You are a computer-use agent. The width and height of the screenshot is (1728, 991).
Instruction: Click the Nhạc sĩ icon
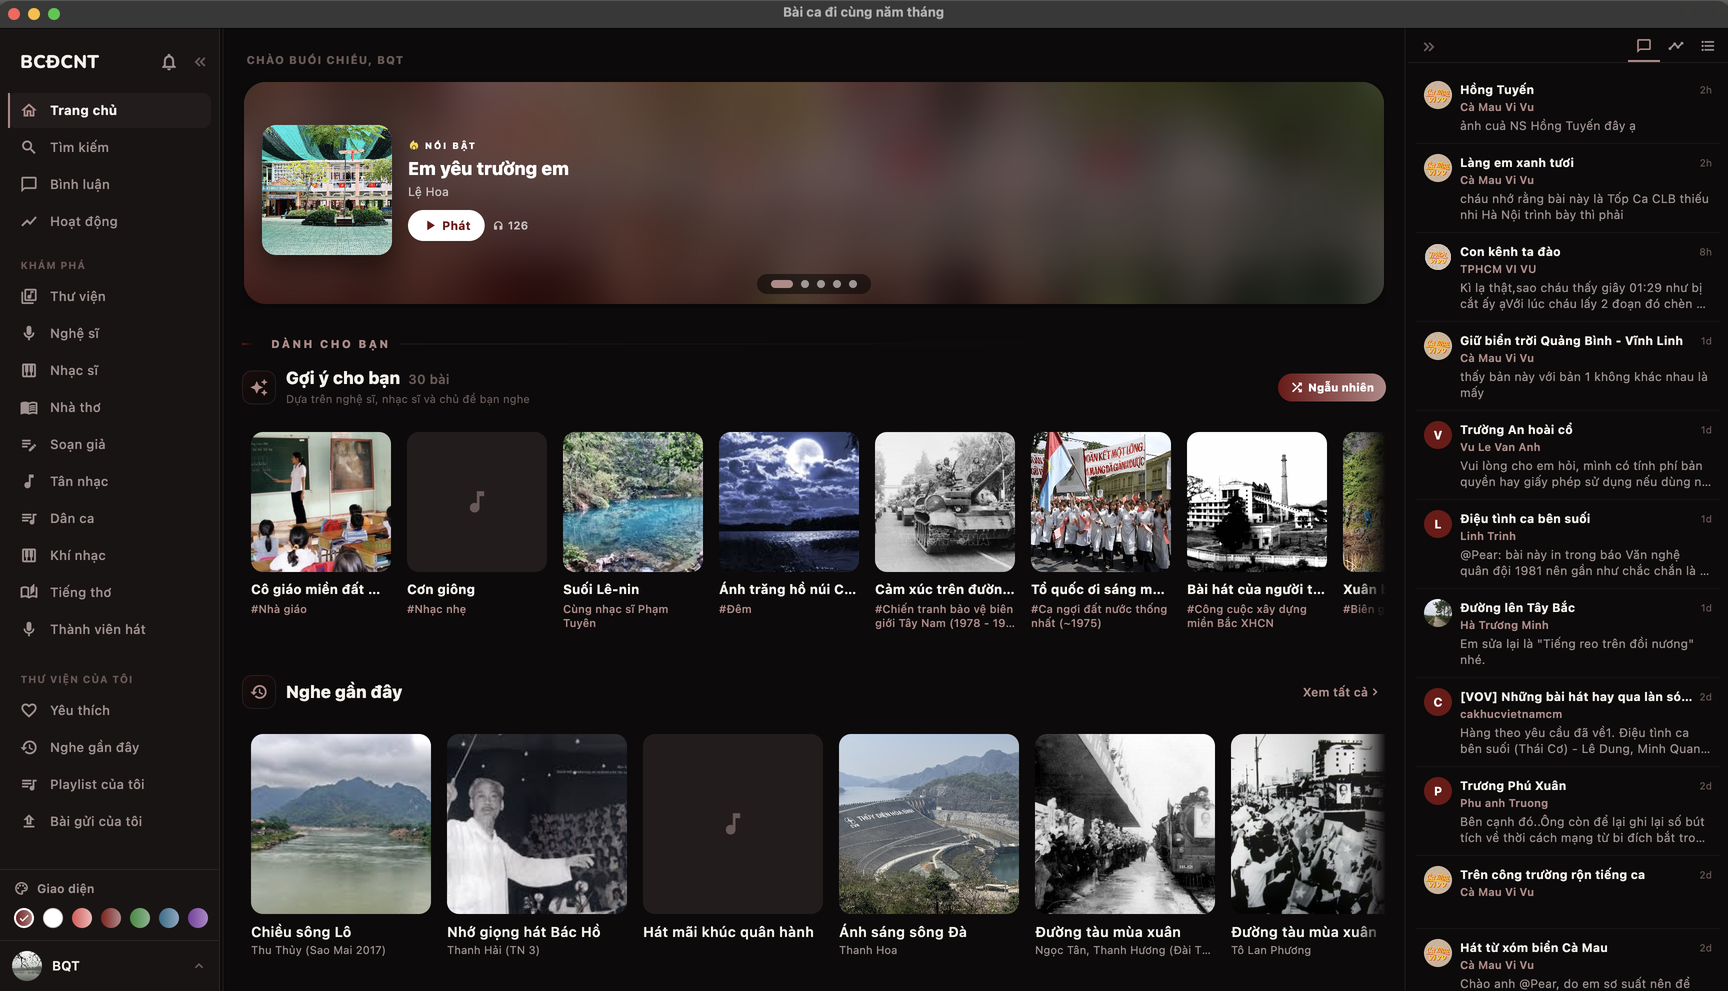[29, 370]
